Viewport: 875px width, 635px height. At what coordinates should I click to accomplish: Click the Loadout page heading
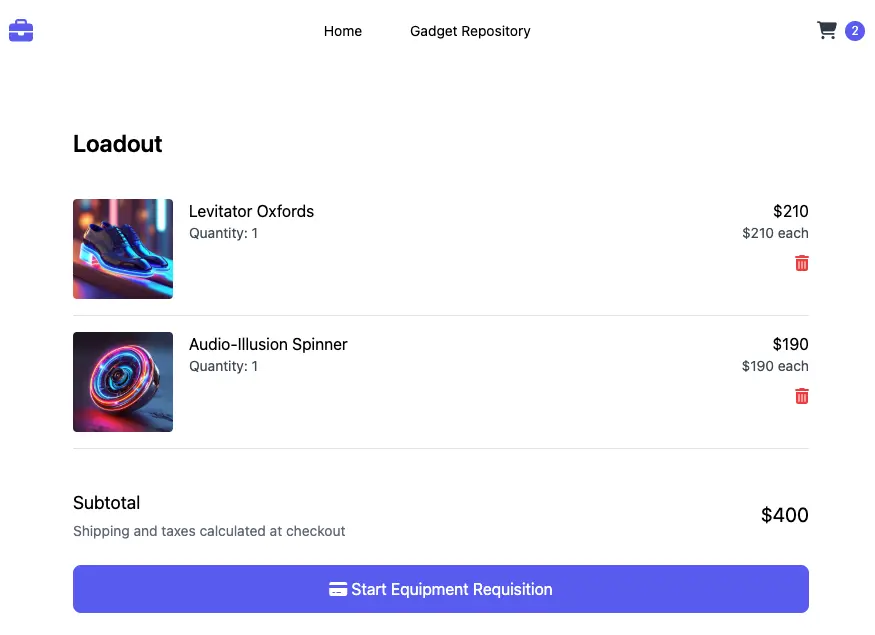coord(118,144)
